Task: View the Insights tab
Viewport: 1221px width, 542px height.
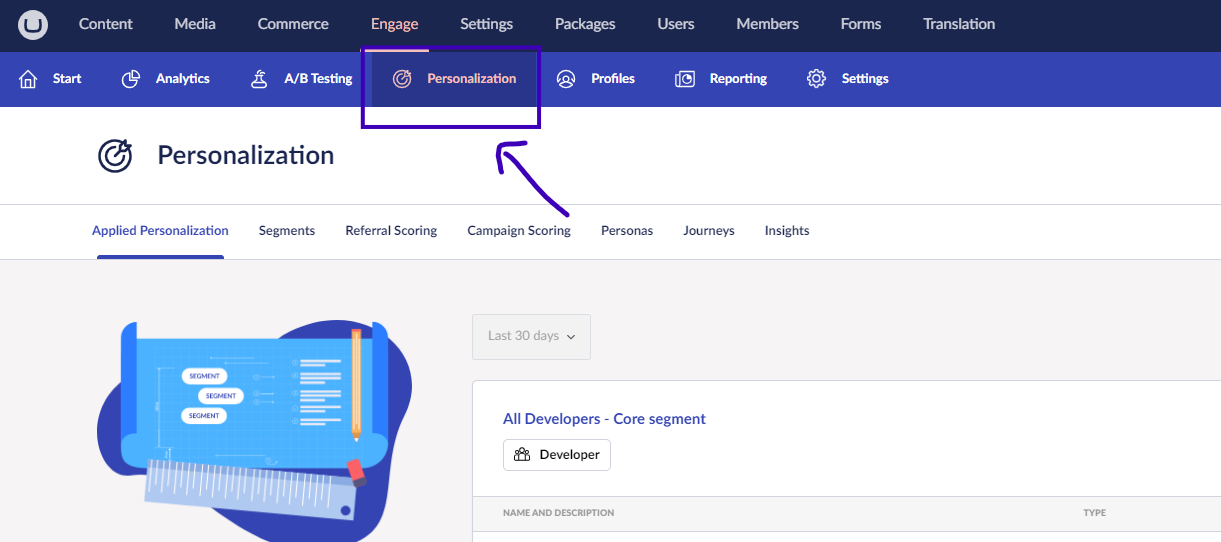Action: click(x=787, y=231)
